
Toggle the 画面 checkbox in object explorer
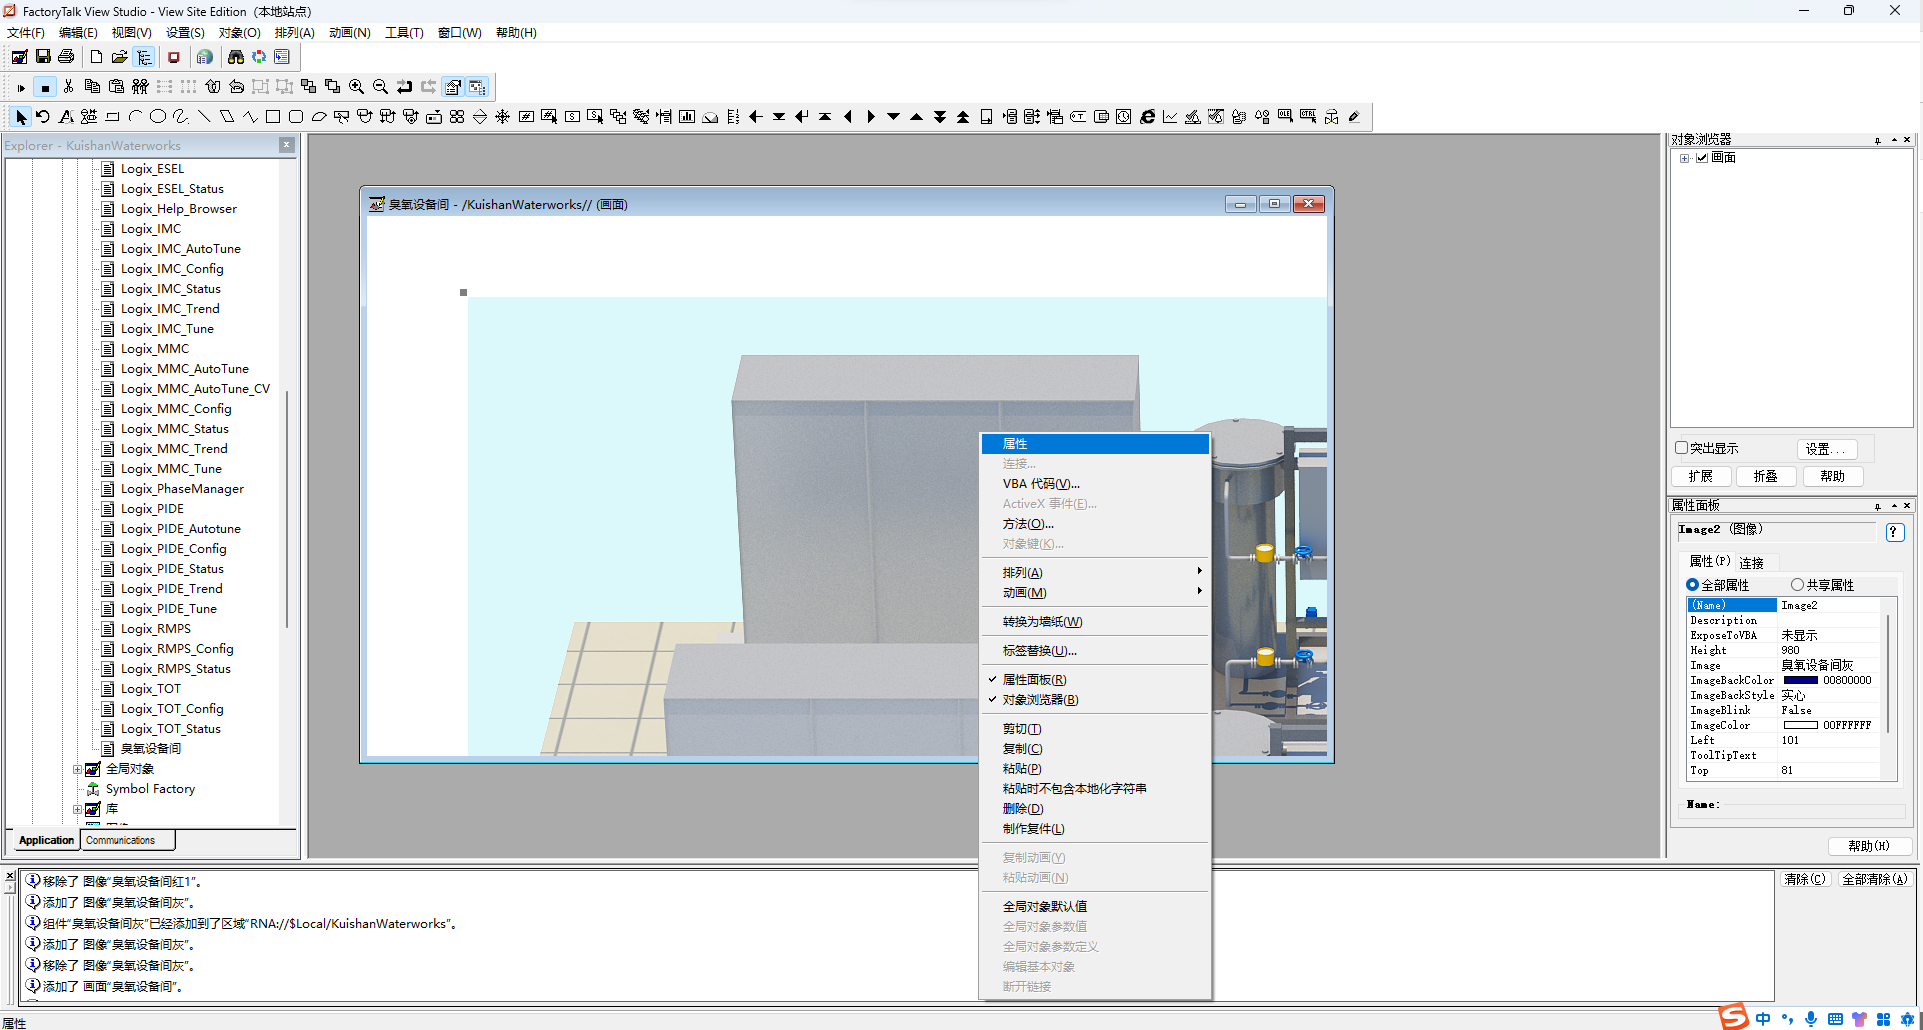click(x=1702, y=158)
